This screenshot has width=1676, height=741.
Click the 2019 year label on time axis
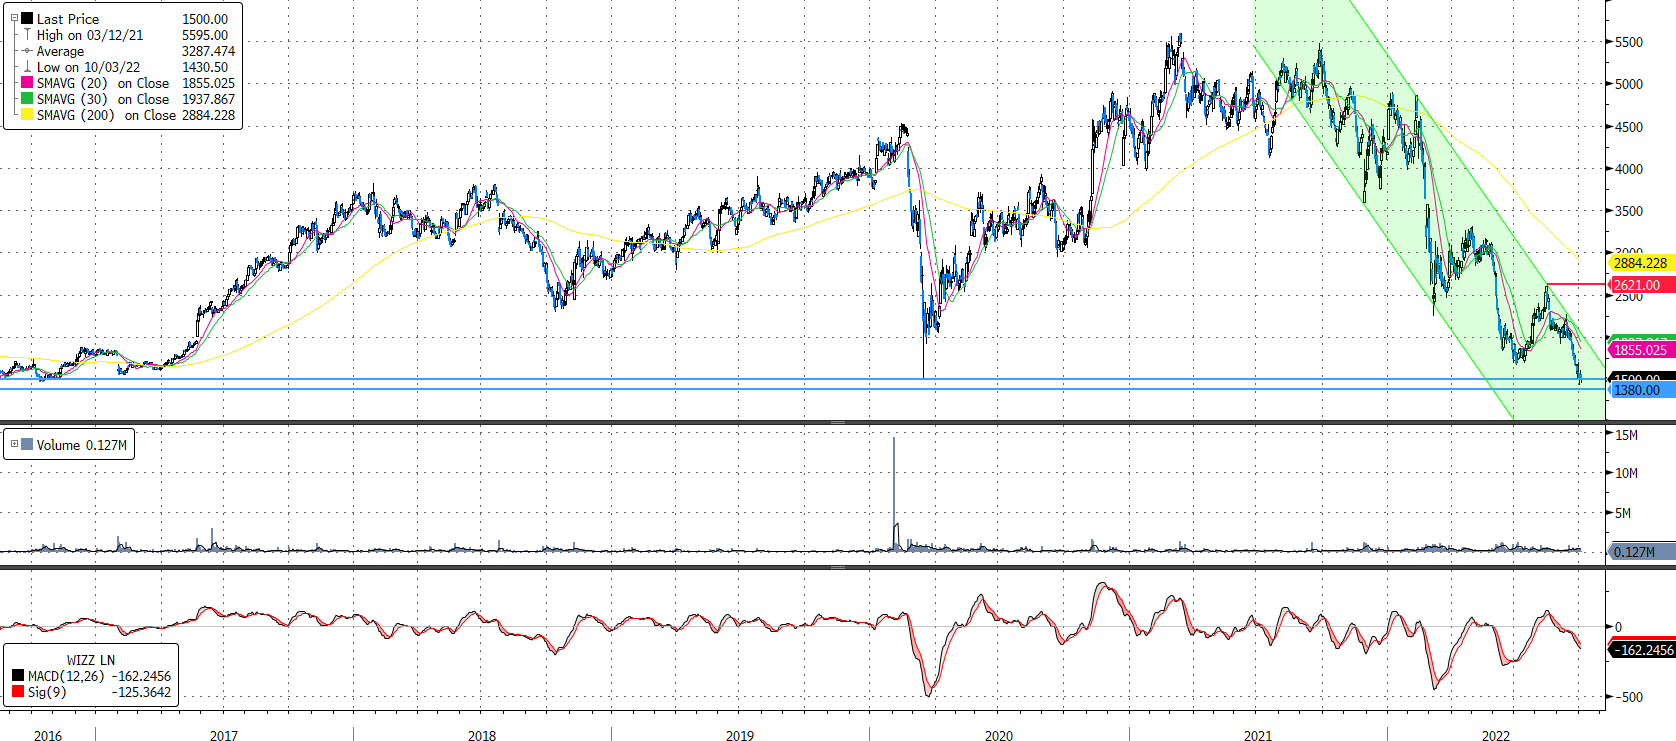click(x=740, y=735)
